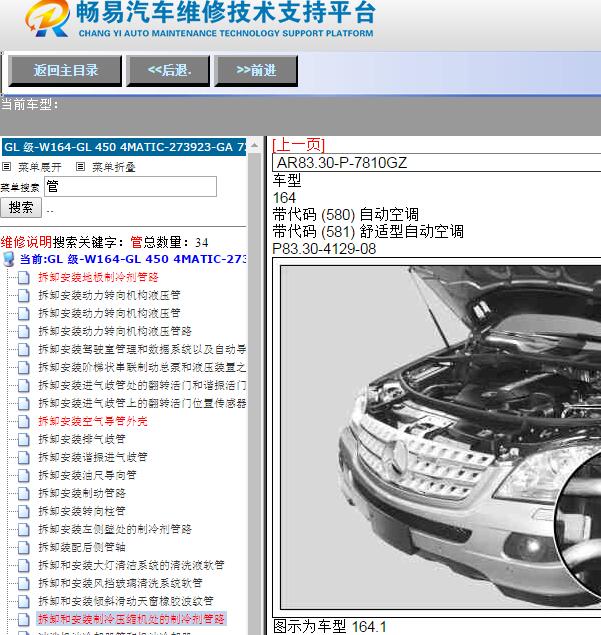Open 拆卸安装转向柱管 entry
Image resolution: width=601 pixels, height=635 pixels.
(82, 511)
